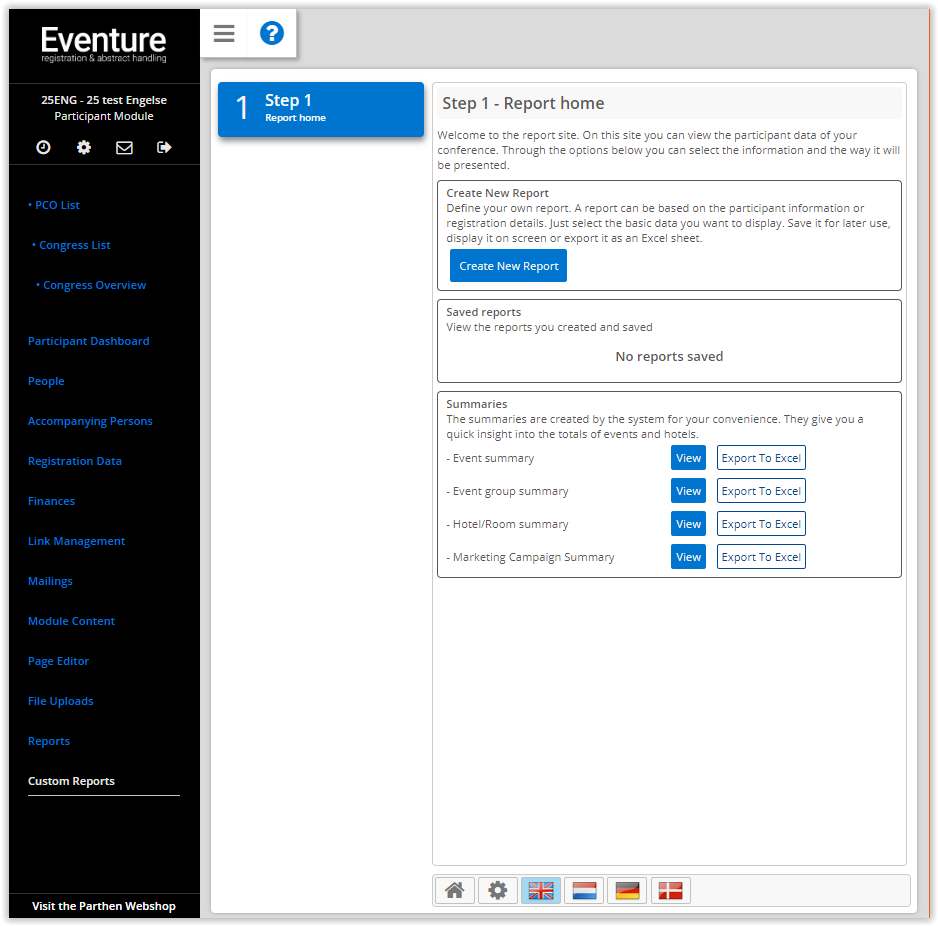Click the blue help question mark icon
Screen dimensions: 938x926
(x=271, y=33)
